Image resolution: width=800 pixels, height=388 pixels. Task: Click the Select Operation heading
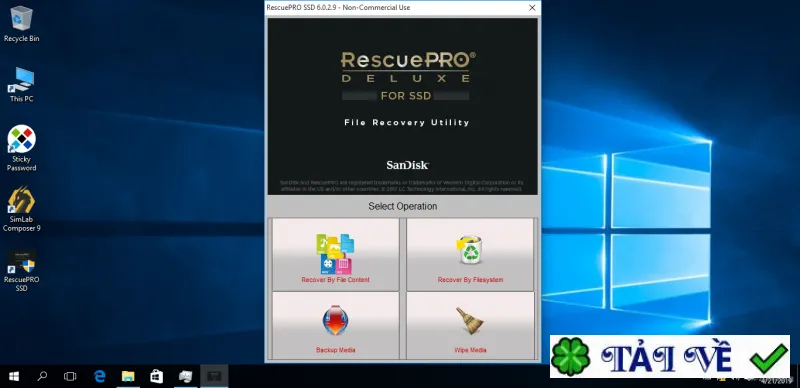[403, 206]
